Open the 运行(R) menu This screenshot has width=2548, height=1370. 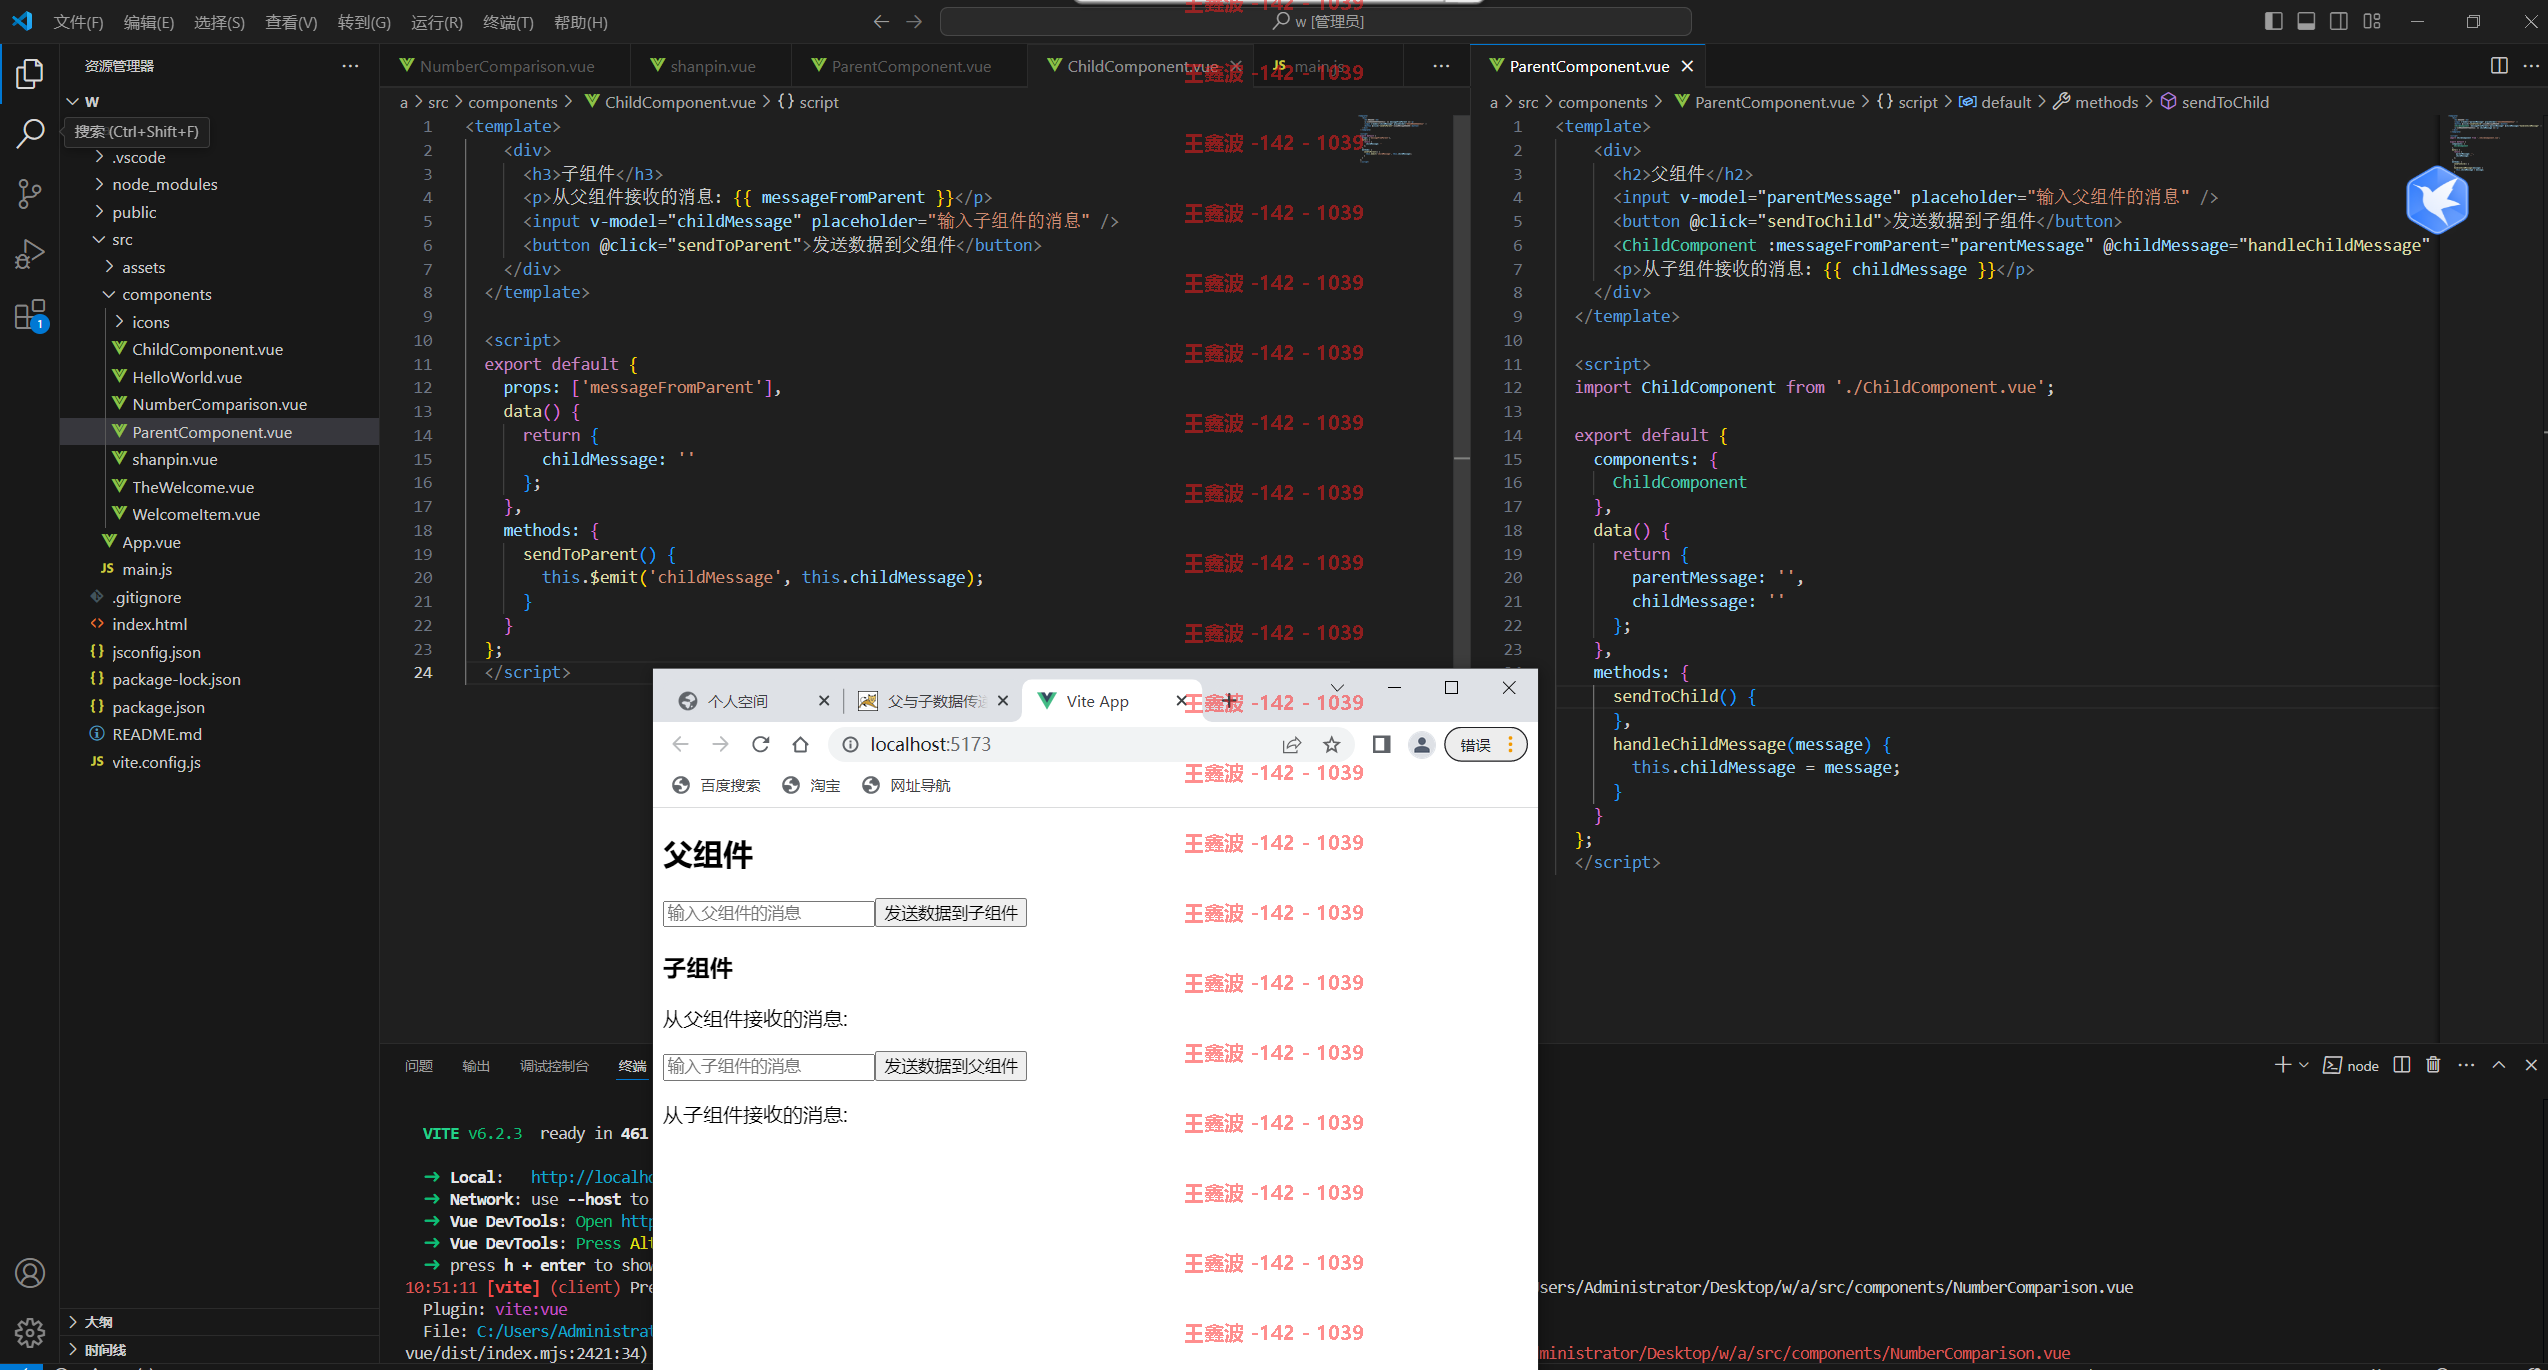click(x=437, y=22)
